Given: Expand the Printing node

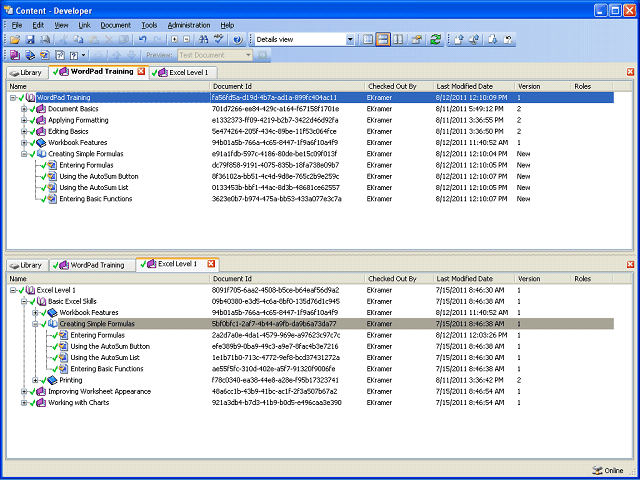Looking at the screenshot, I should click(36, 380).
